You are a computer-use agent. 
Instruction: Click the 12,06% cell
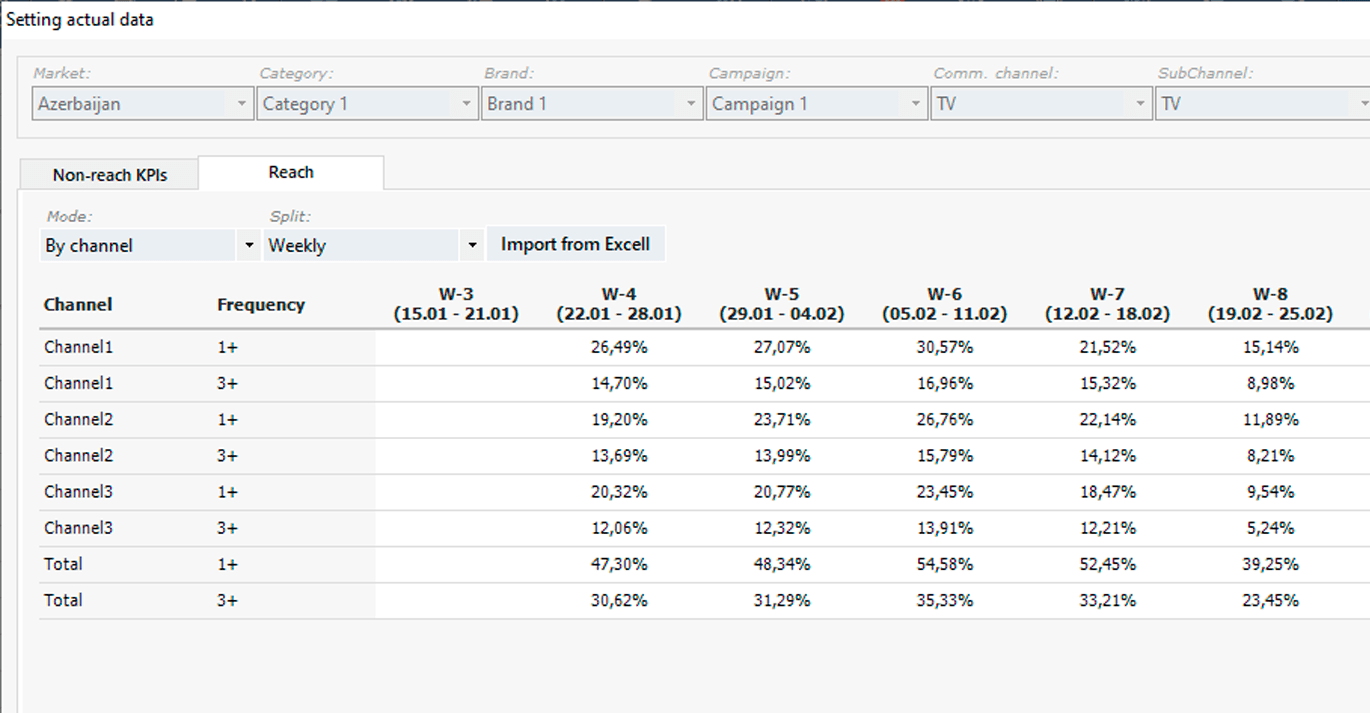click(x=619, y=528)
